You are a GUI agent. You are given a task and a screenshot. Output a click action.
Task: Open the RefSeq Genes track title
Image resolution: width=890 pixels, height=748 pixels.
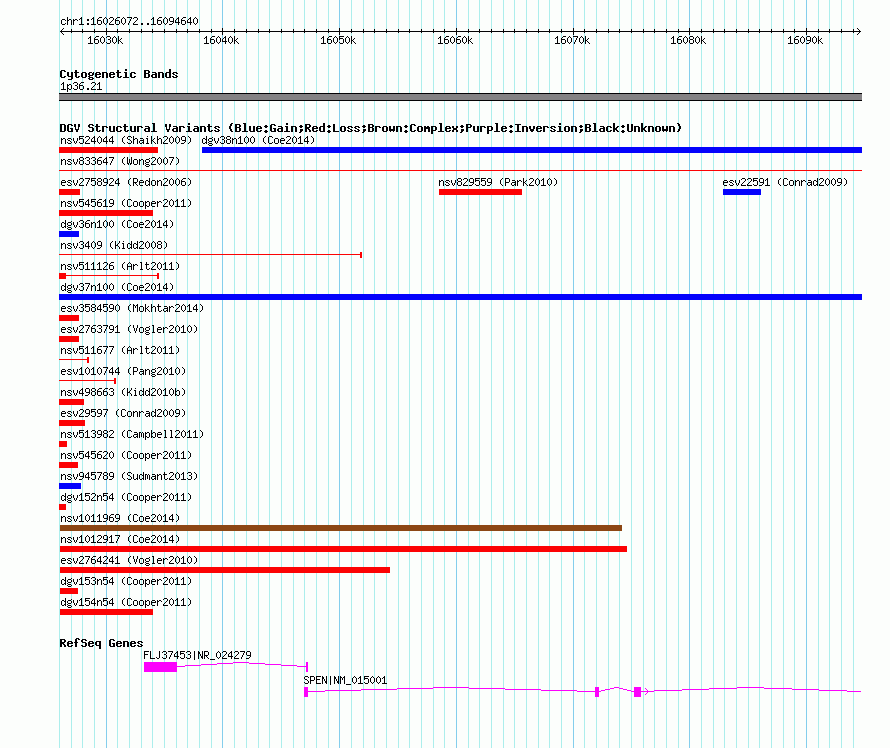[101, 643]
